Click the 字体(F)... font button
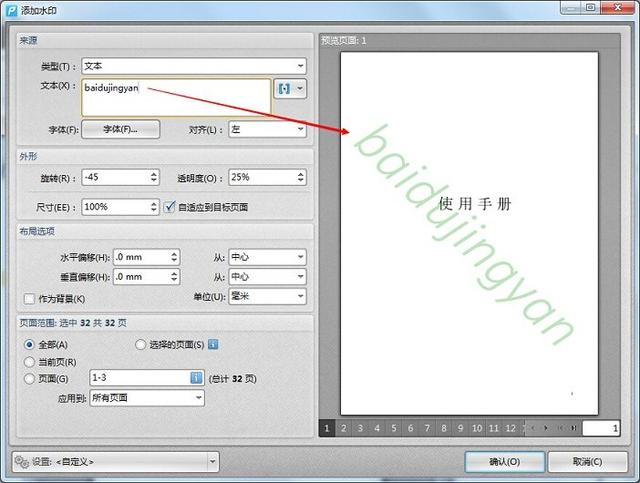This screenshot has height=483, width=640. (x=120, y=129)
